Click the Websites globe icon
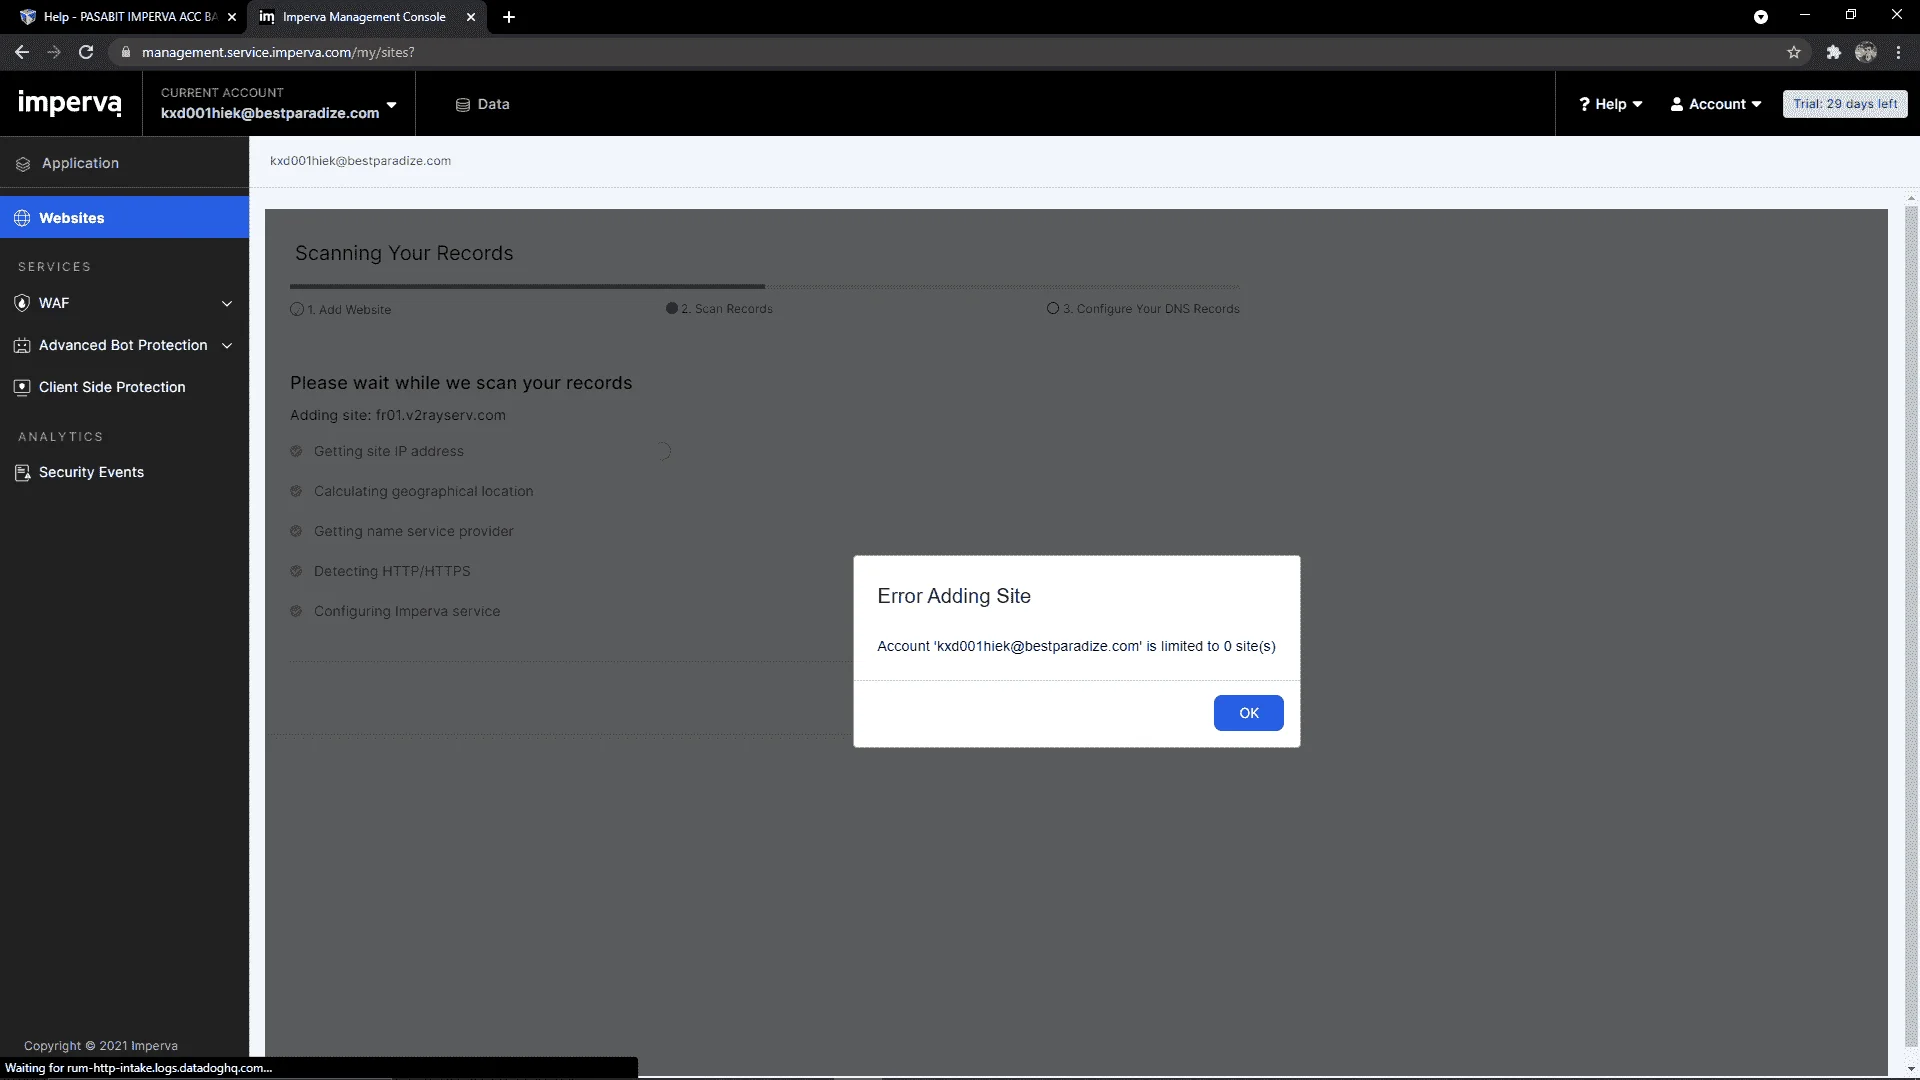 click(x=22, y=218)
